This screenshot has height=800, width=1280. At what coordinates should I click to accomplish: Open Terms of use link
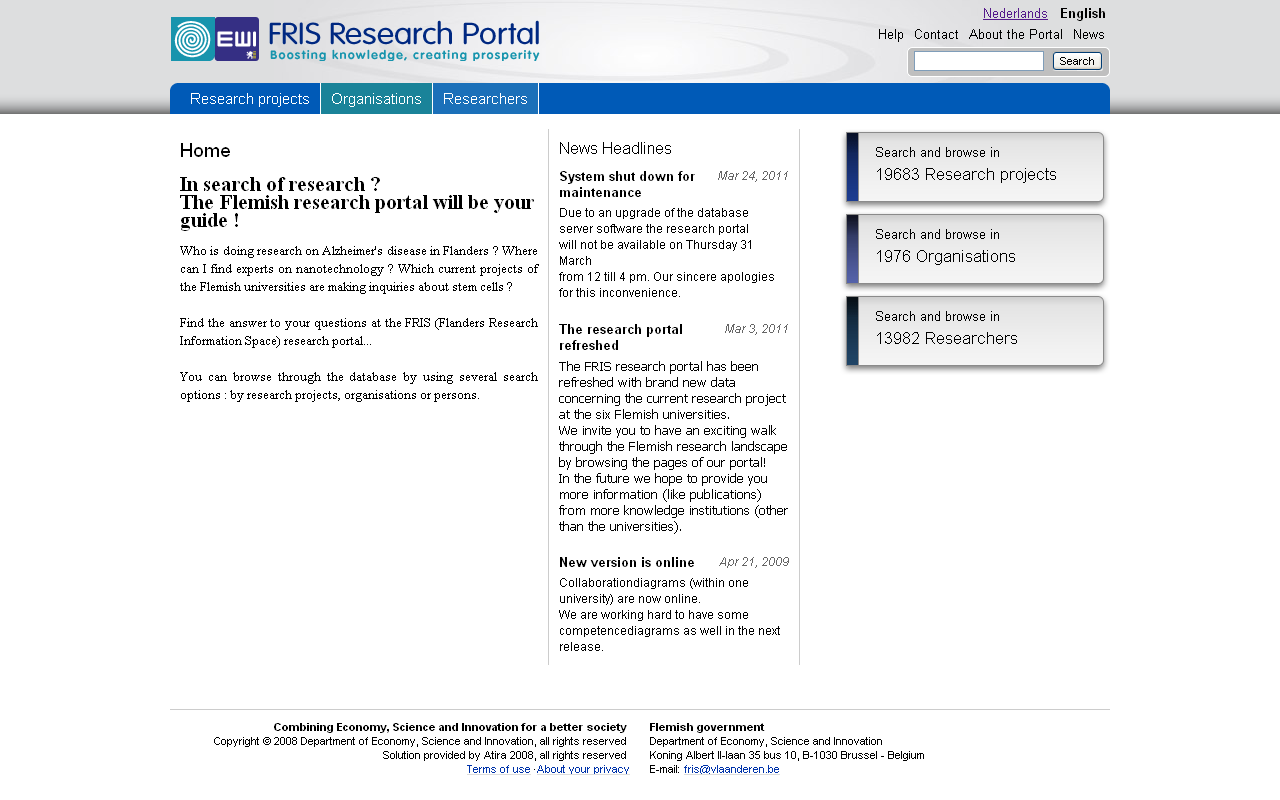[498, 770]
